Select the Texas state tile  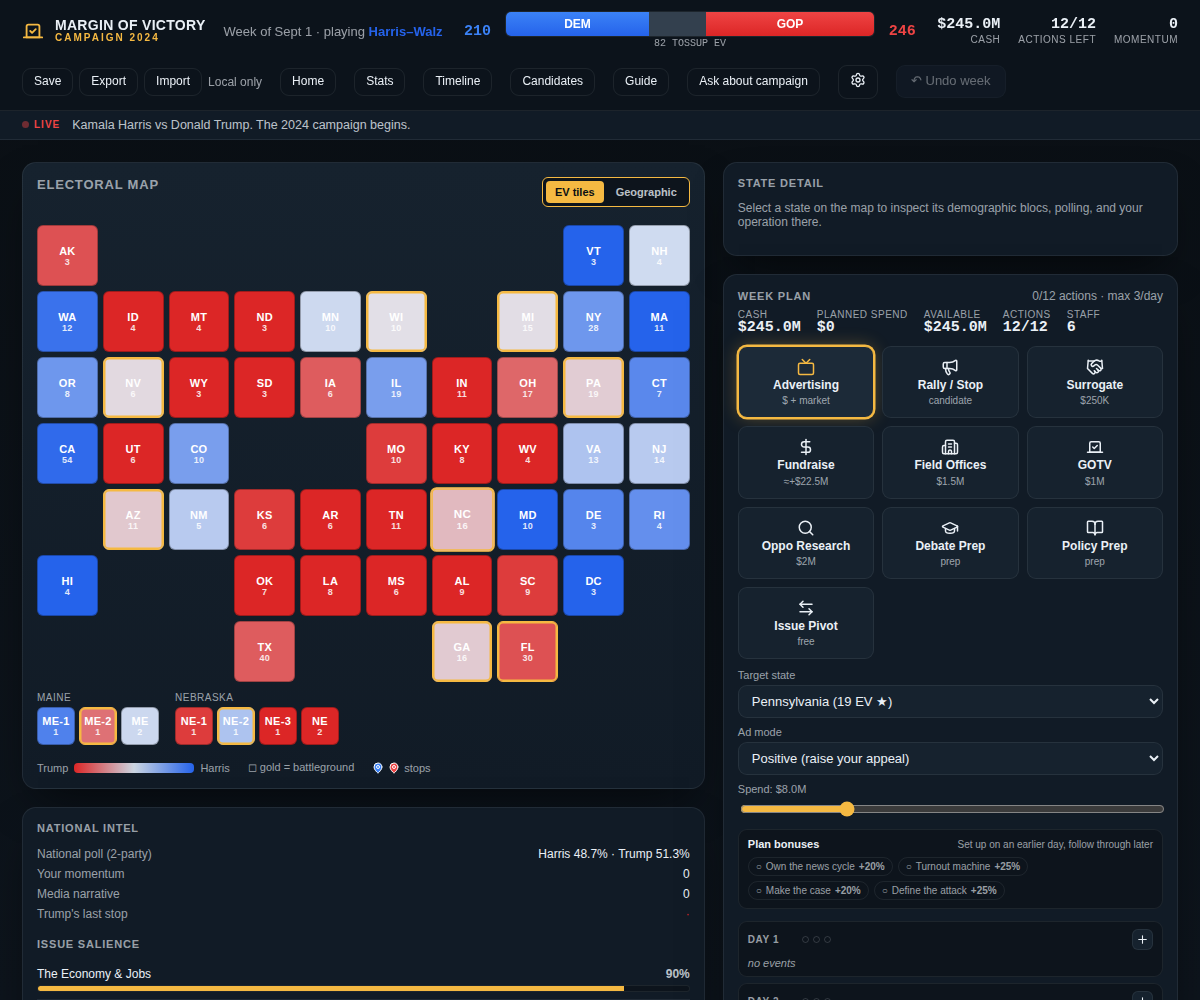[x=264, y=652]
